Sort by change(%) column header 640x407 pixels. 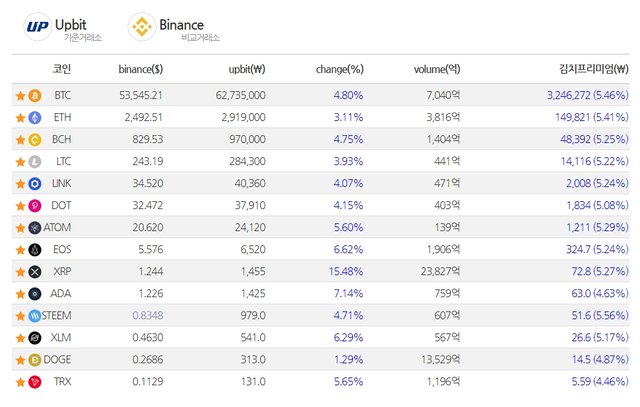pyautogui.click(x=340, y=69)
